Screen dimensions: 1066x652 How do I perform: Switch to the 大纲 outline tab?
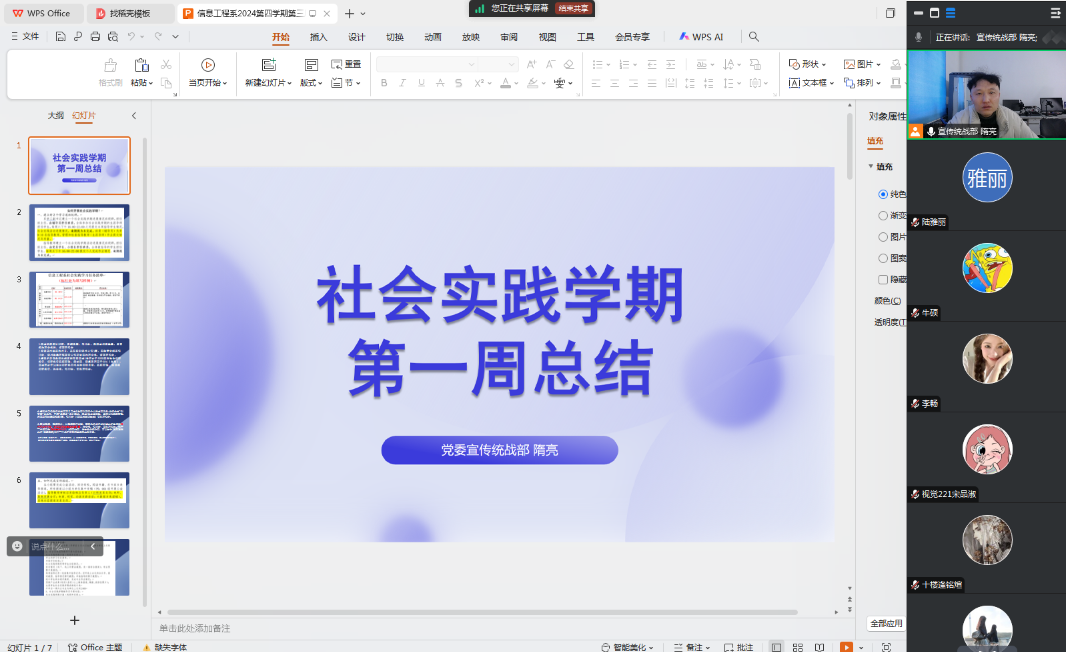pos(55,116)
